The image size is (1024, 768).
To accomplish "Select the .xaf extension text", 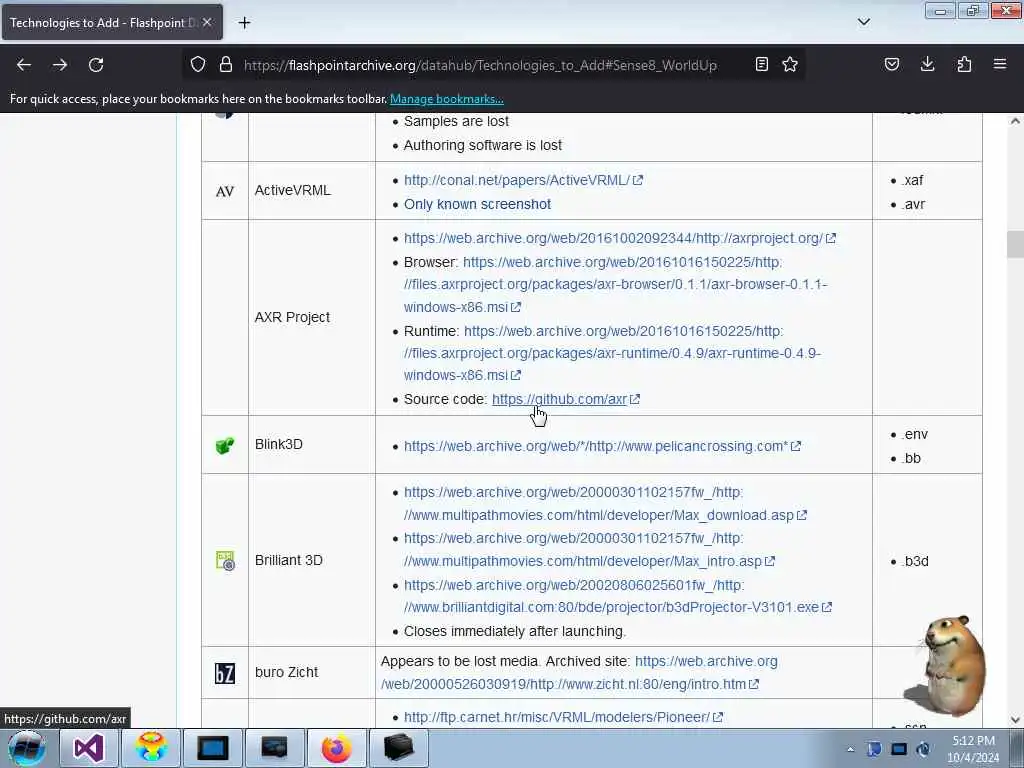I will (912, 180).
